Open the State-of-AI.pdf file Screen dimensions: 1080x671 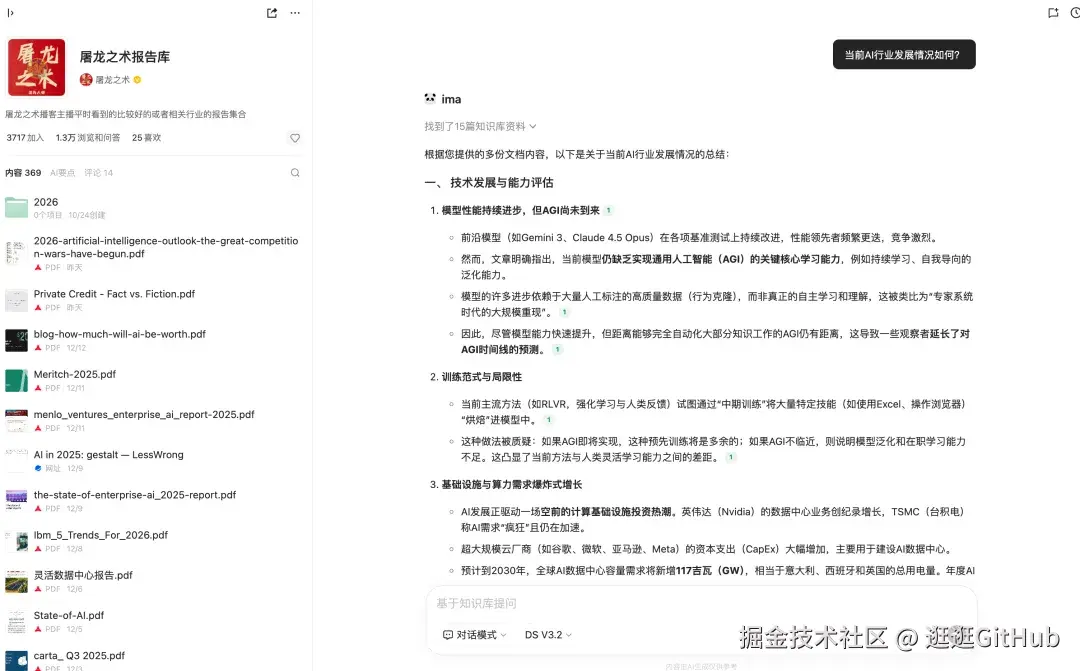67,615
